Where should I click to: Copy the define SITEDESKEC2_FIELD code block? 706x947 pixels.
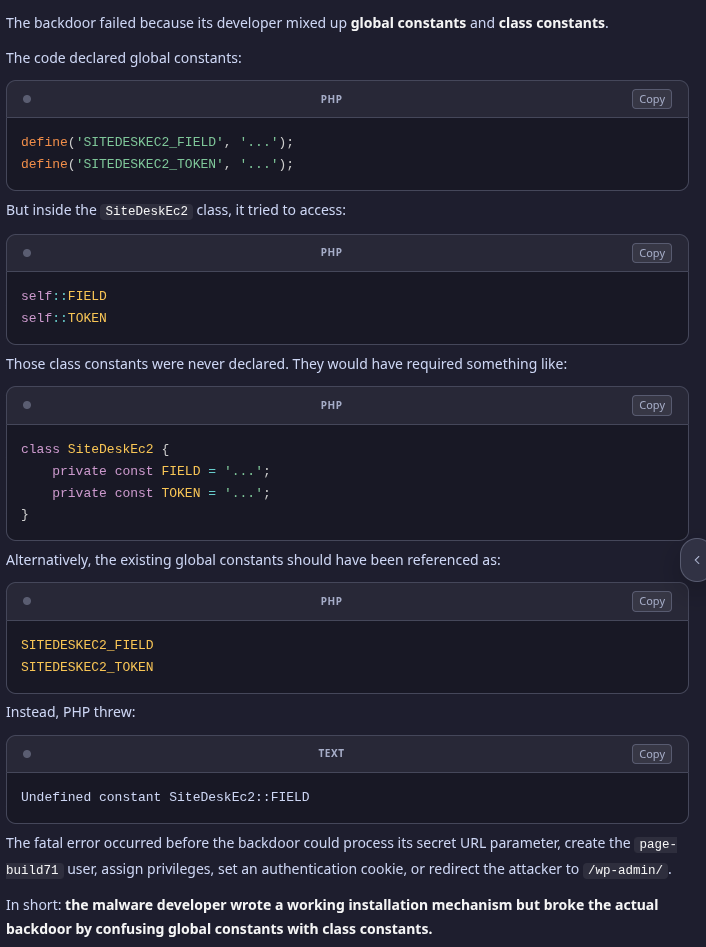point(652,99)
